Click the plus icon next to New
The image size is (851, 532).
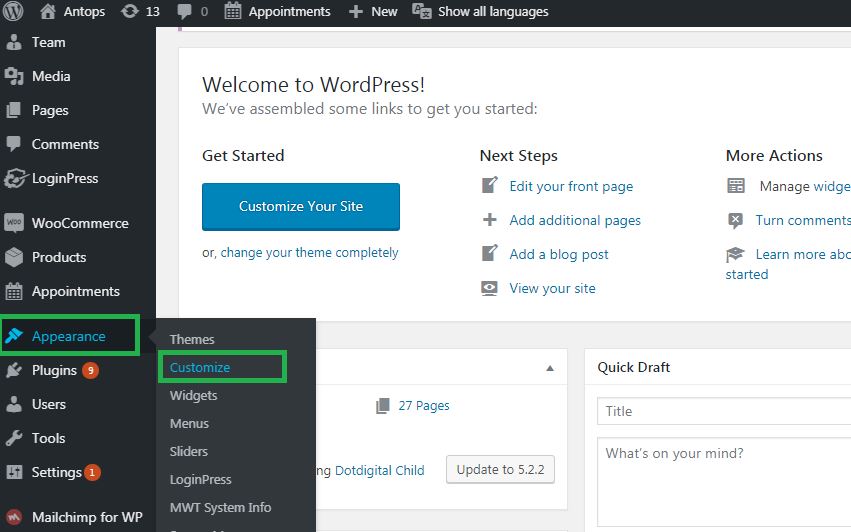pos(355,11)
